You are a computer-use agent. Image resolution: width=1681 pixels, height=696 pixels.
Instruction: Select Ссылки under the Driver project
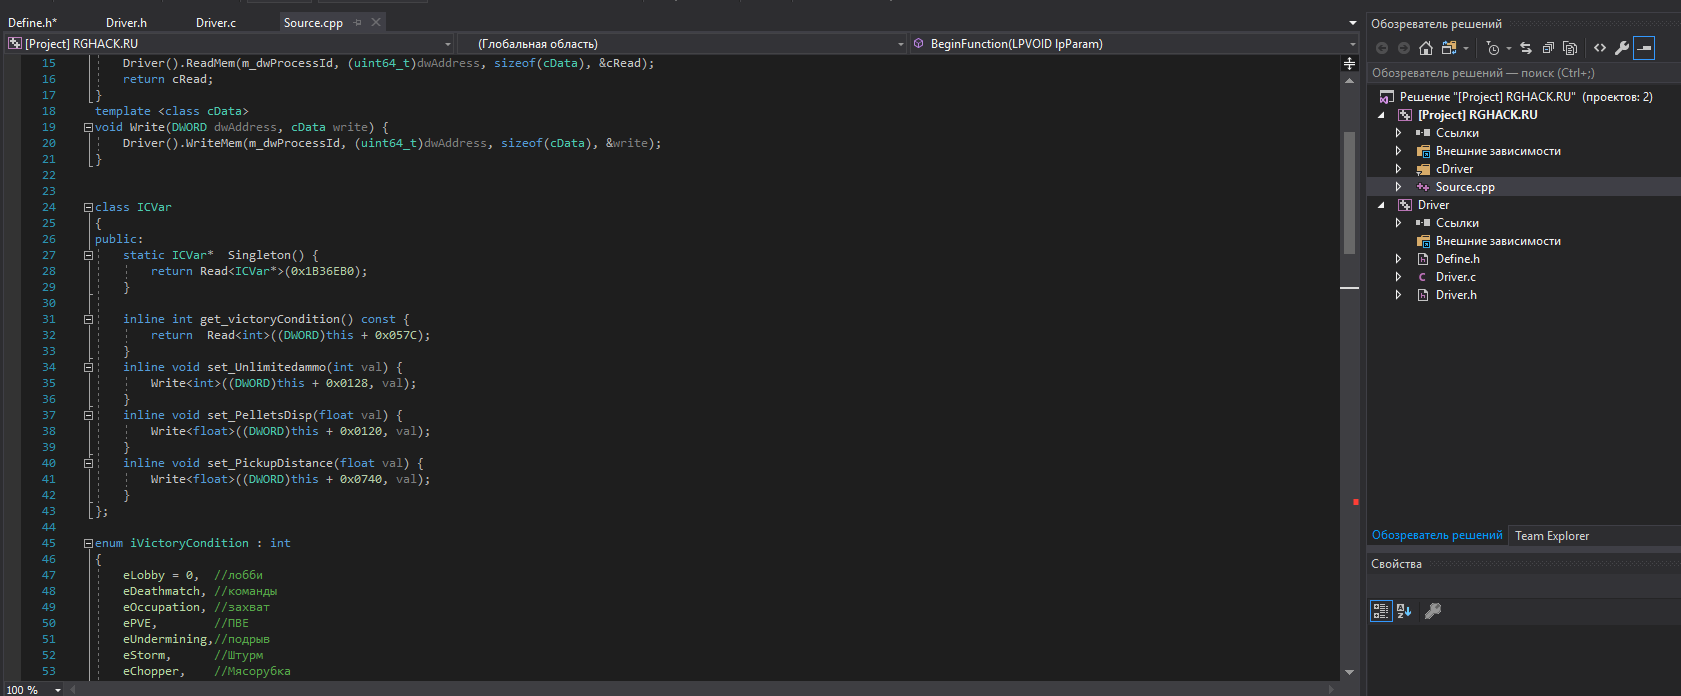(1457, 223)
